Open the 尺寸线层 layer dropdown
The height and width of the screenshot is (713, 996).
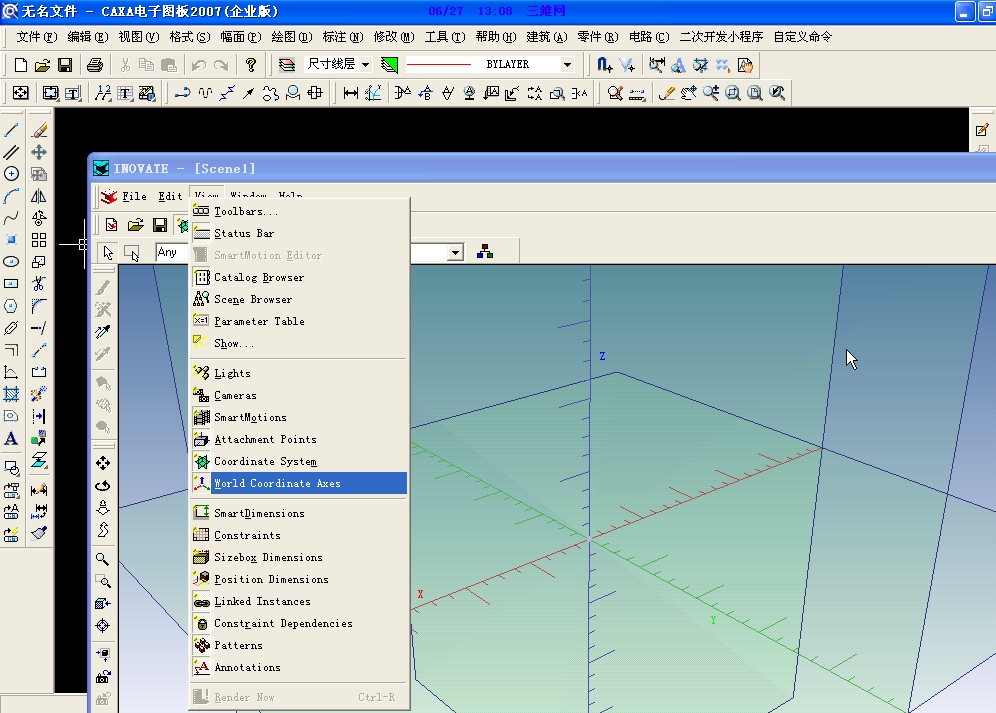[365, 65]
